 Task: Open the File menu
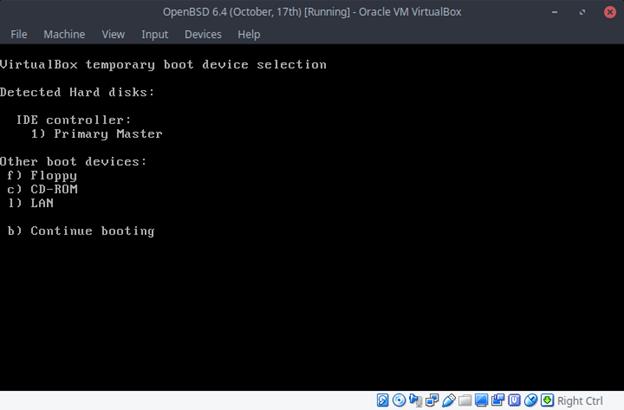pyautogui.click(x=19, y=34)
